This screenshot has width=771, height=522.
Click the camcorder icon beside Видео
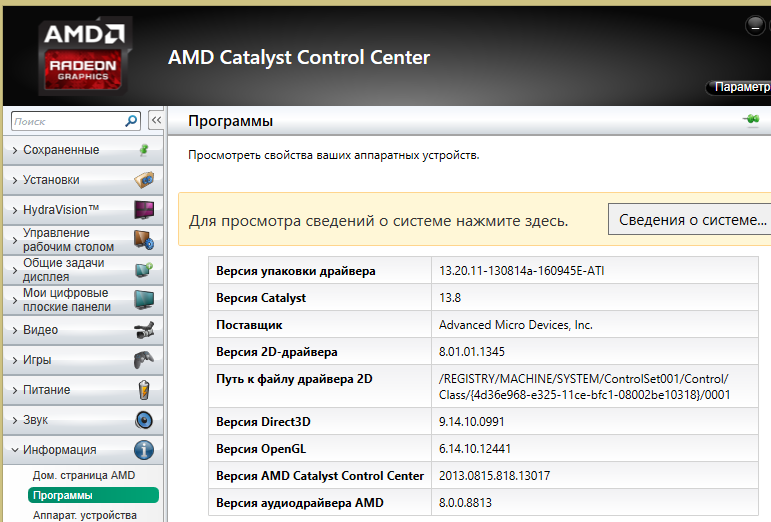click(x=144, y=330)
